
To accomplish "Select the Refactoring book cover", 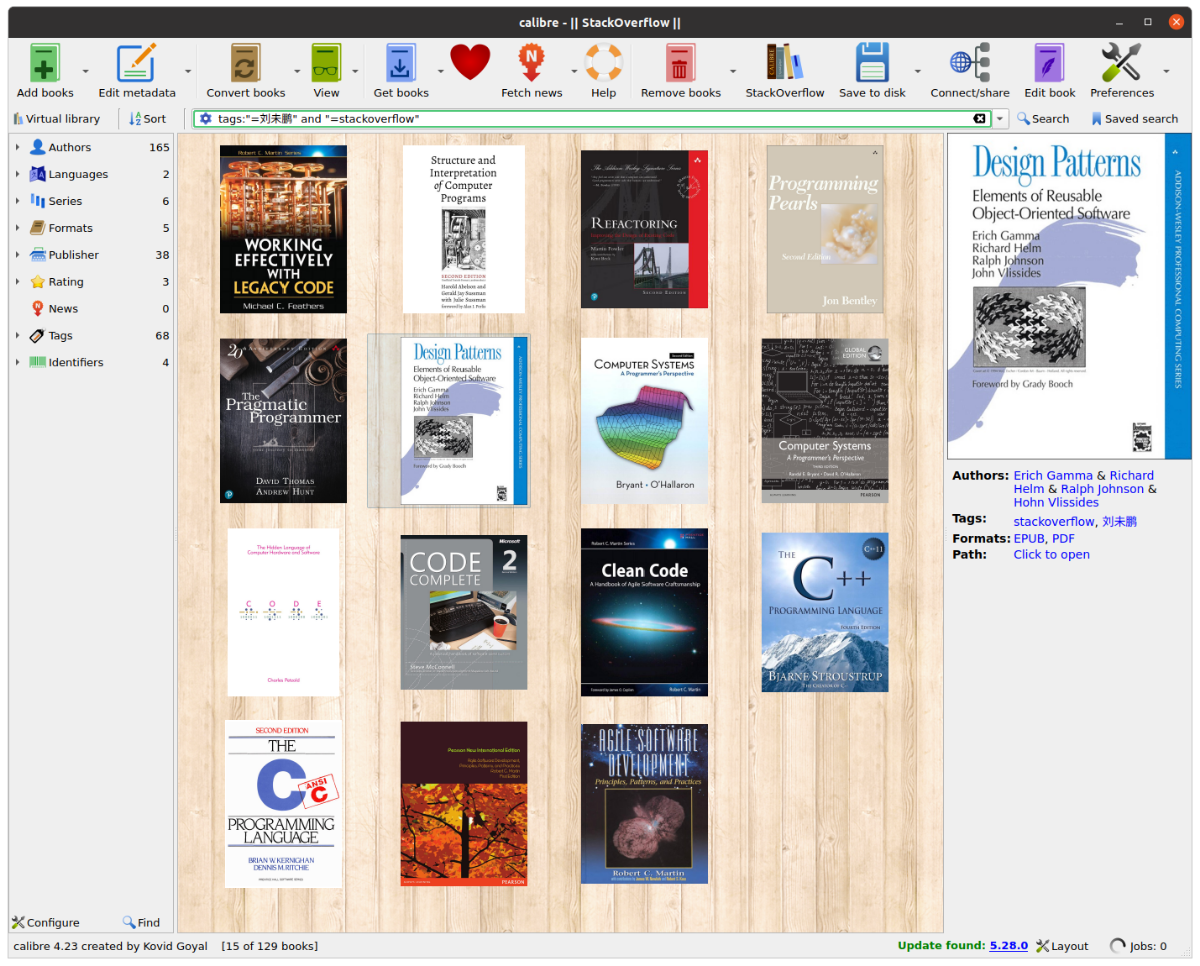I will [x=644, y=229].
